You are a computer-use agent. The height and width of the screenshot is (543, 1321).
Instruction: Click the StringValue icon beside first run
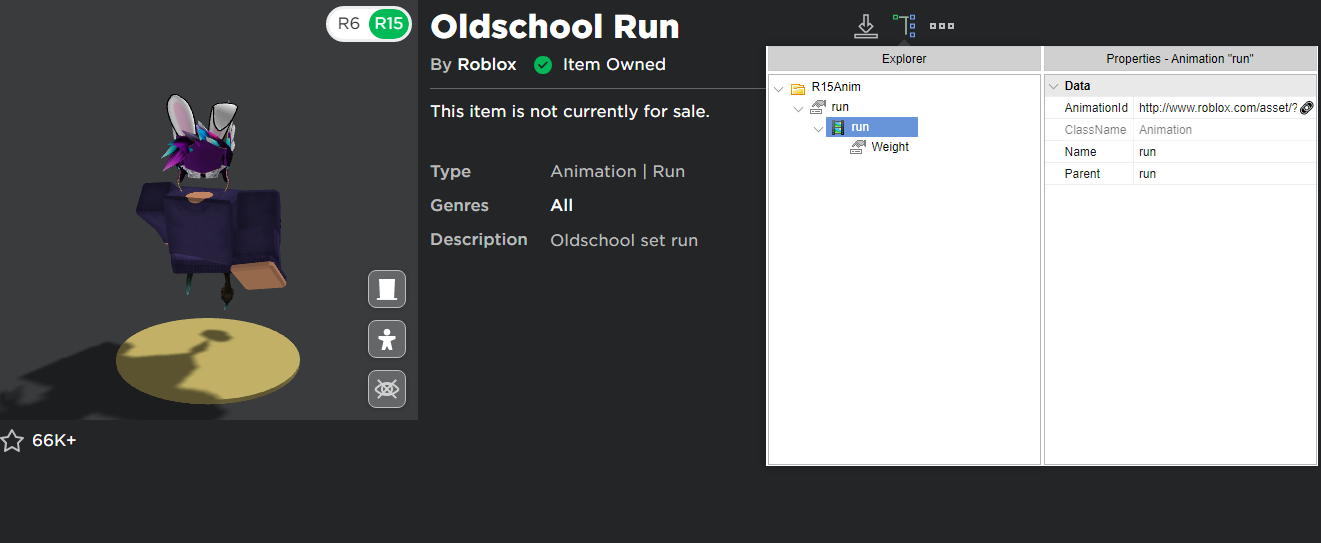pos(818,107)
